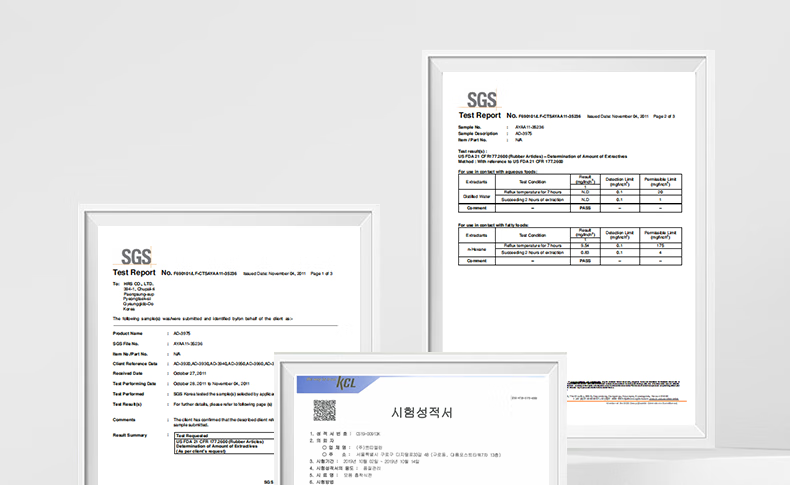Click the 'Sample Description' label on right report
The width and height of the screenshot is (790, 485).
[479, 133]
